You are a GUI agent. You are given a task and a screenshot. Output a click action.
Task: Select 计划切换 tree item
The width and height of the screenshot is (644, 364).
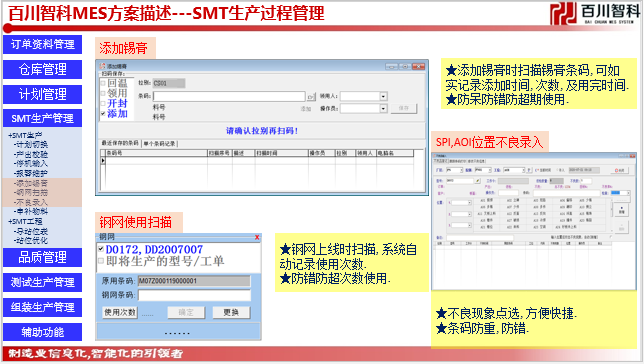point(31,145)
